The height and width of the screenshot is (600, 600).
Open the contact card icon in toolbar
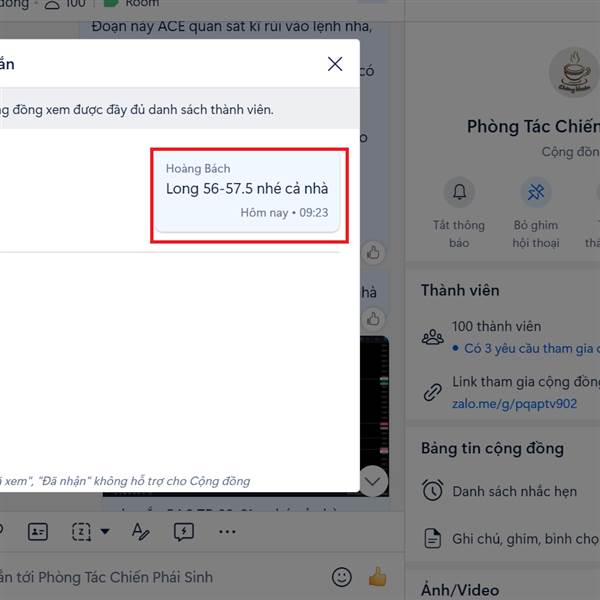[x=38, y=532]
